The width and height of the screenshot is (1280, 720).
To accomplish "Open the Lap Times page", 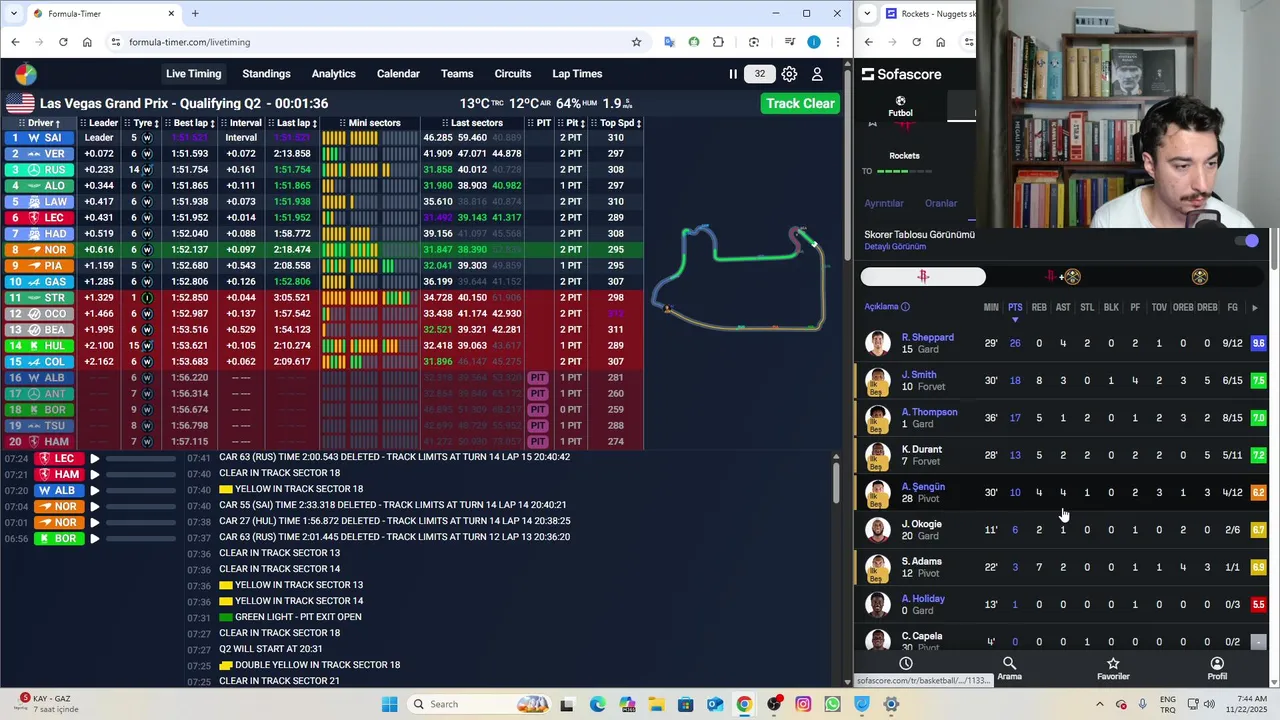I will click(577, 74).
